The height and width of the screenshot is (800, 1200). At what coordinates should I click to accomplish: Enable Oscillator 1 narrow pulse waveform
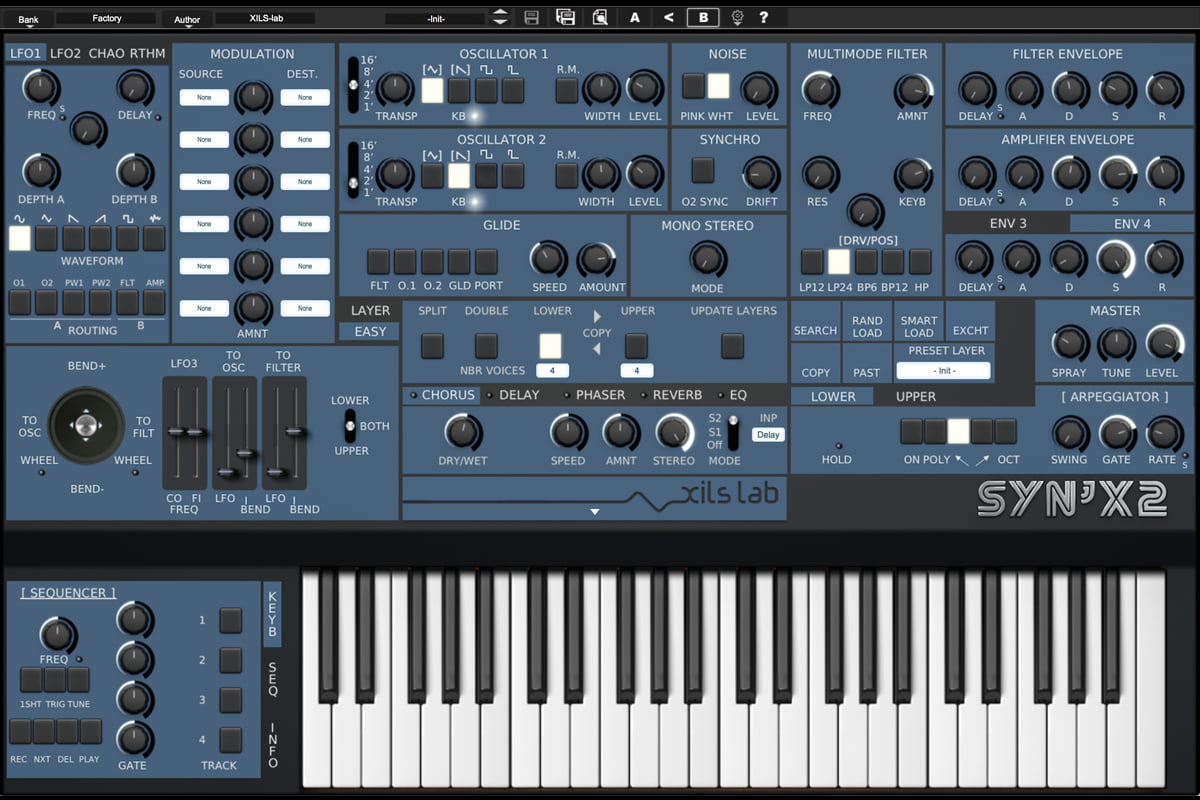[x=513, y=91]
